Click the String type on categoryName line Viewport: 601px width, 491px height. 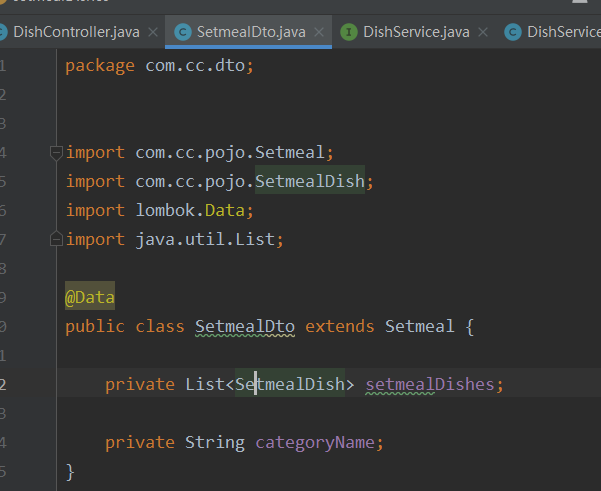215,443
